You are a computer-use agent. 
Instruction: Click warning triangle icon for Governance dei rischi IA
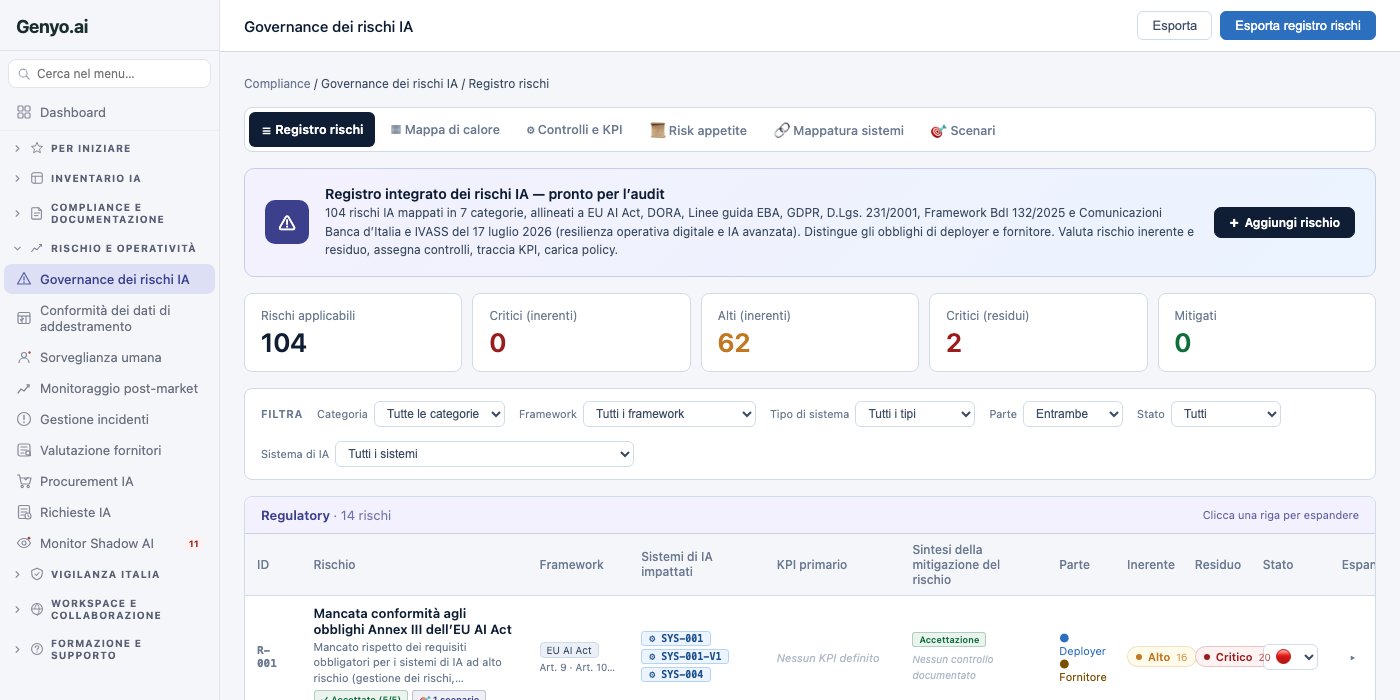(24, 280)
